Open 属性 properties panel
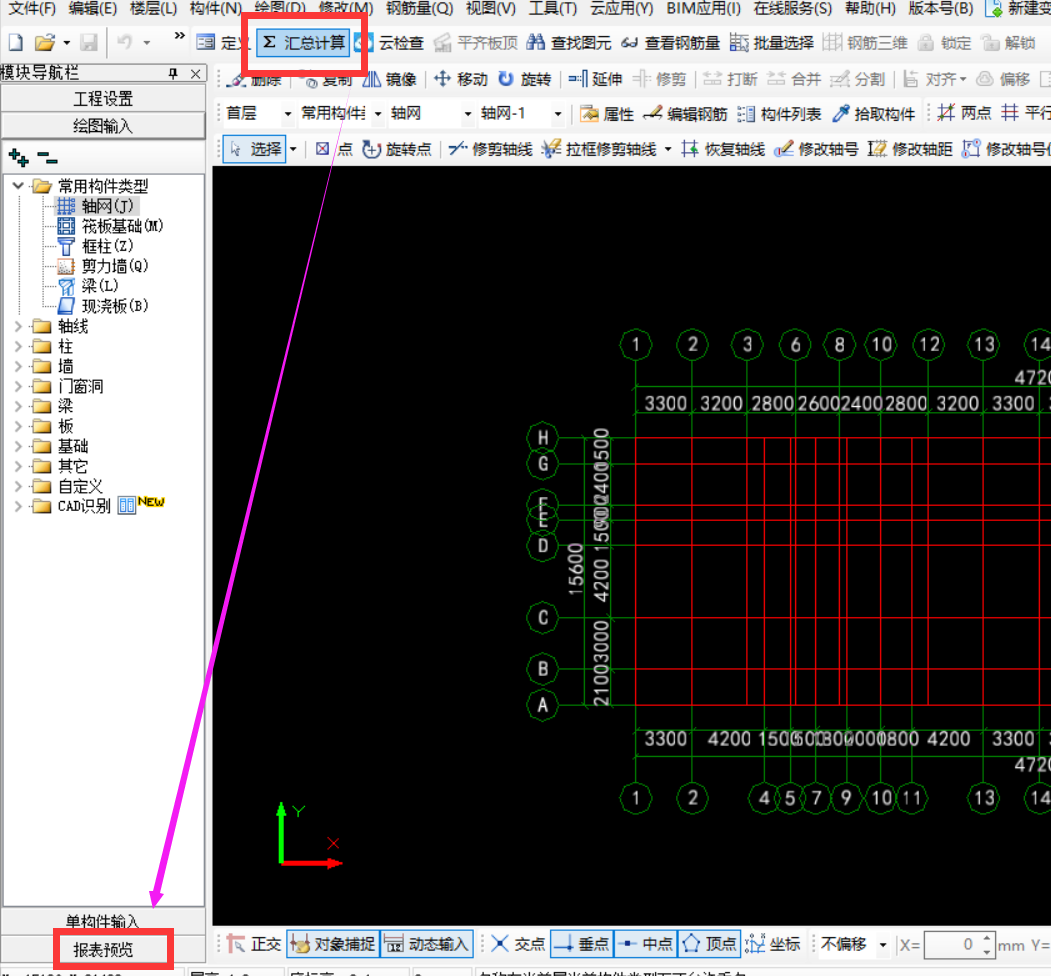 (x=607, y=113)
